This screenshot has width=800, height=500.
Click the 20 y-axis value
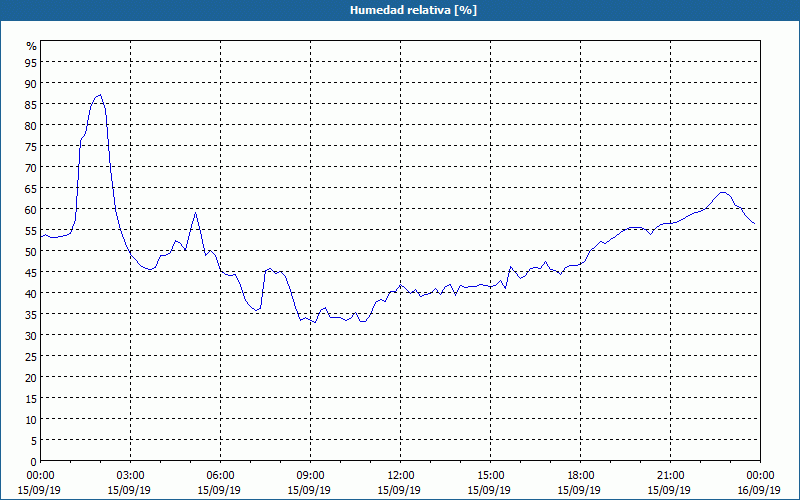tap(31, 378)
